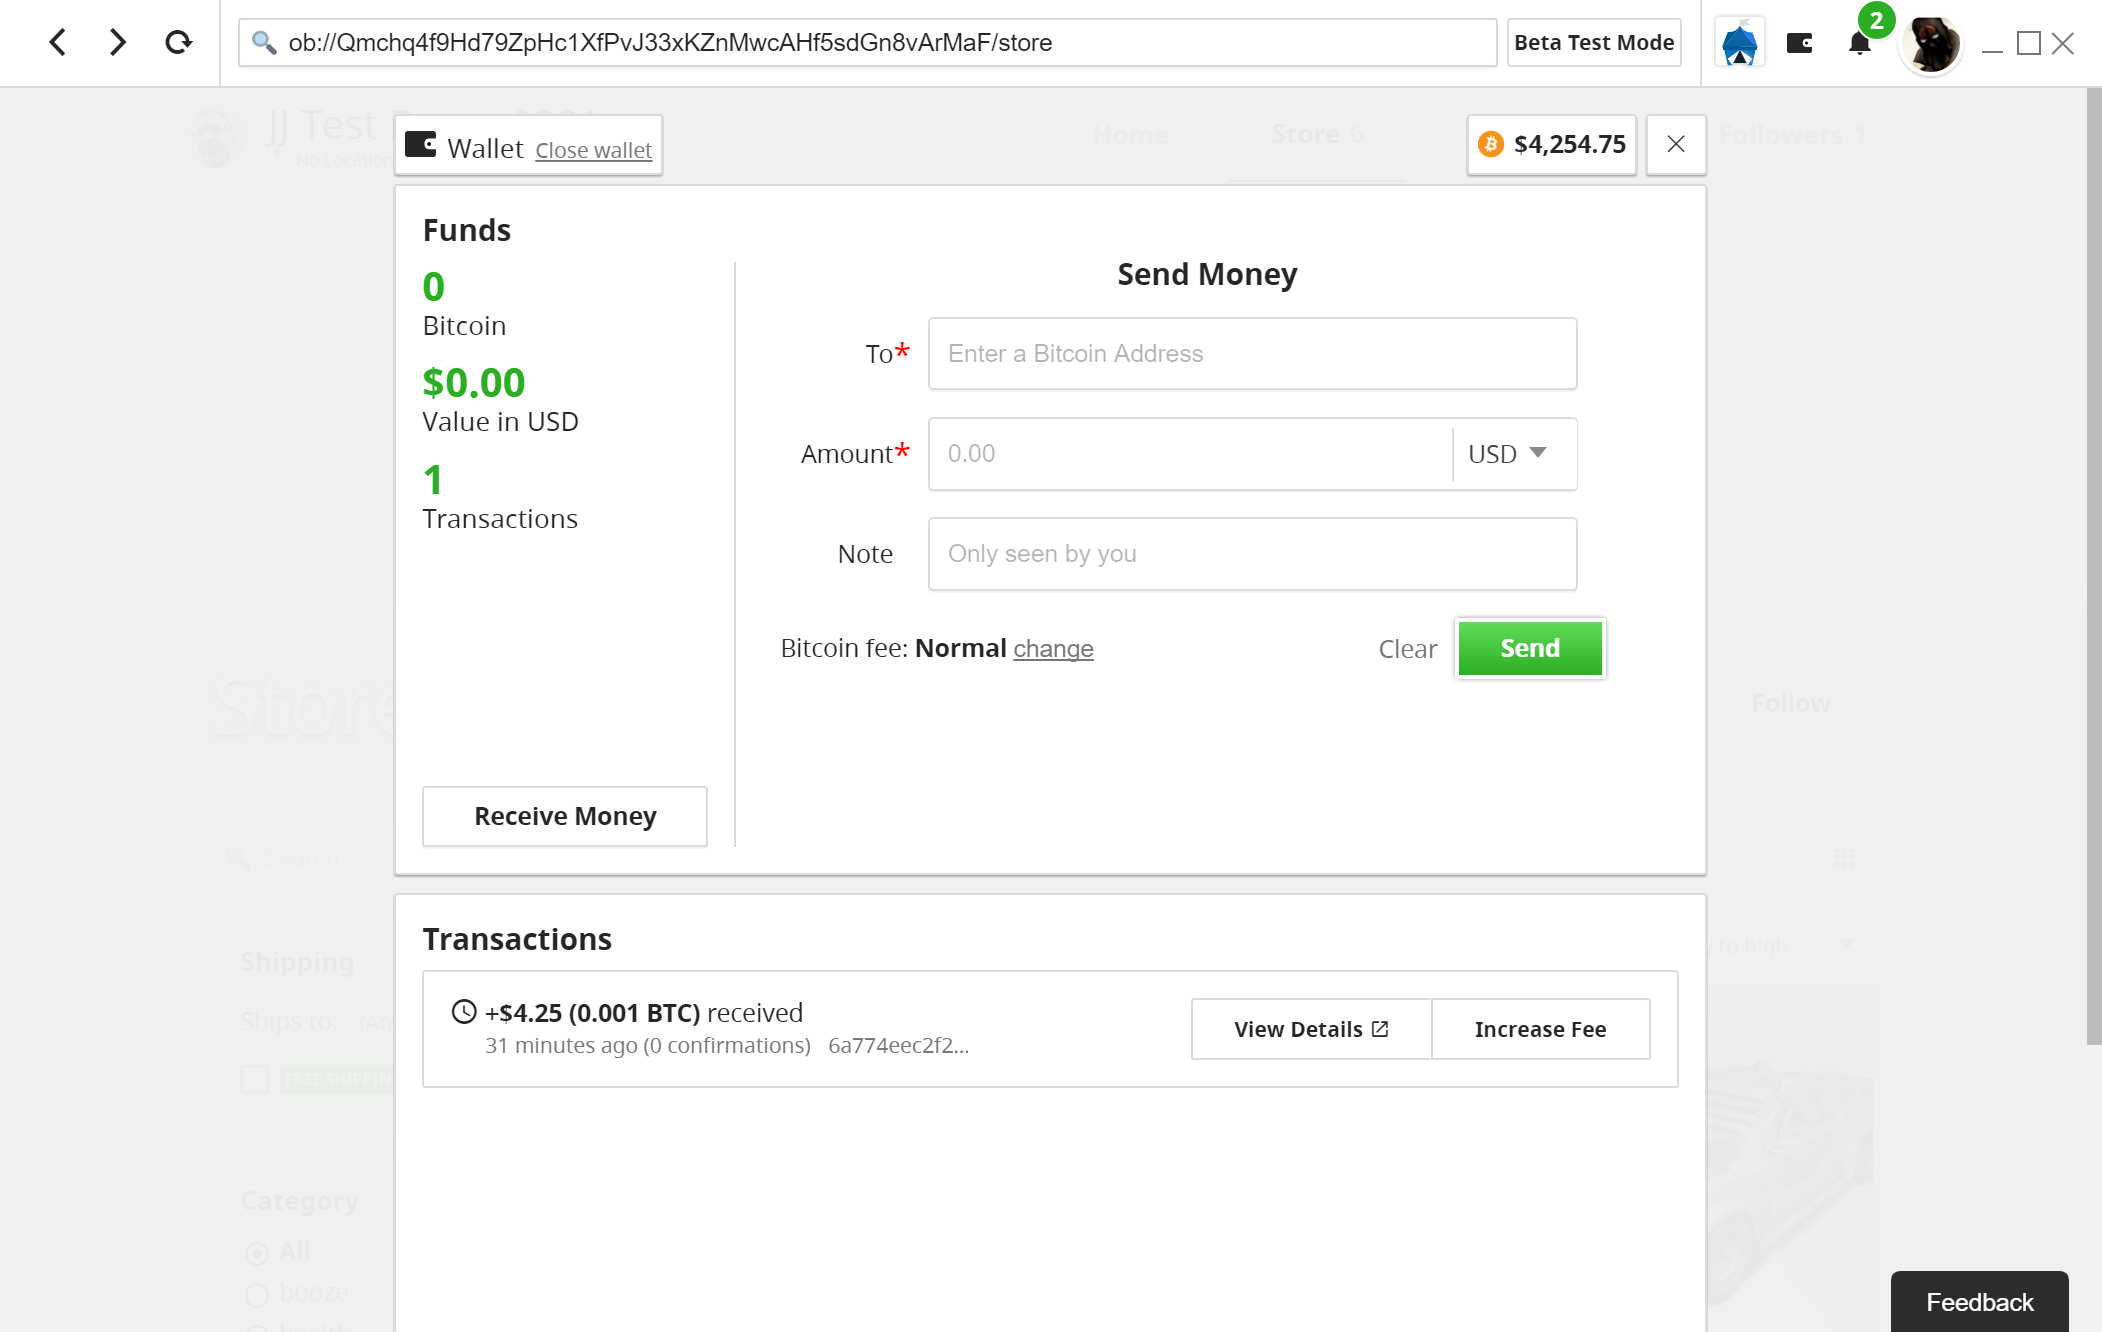Image resolution: width=2102 pixels, height=1332 pixels.
Task: Open notifications via the bell icon
Action: coord(1858,42)
